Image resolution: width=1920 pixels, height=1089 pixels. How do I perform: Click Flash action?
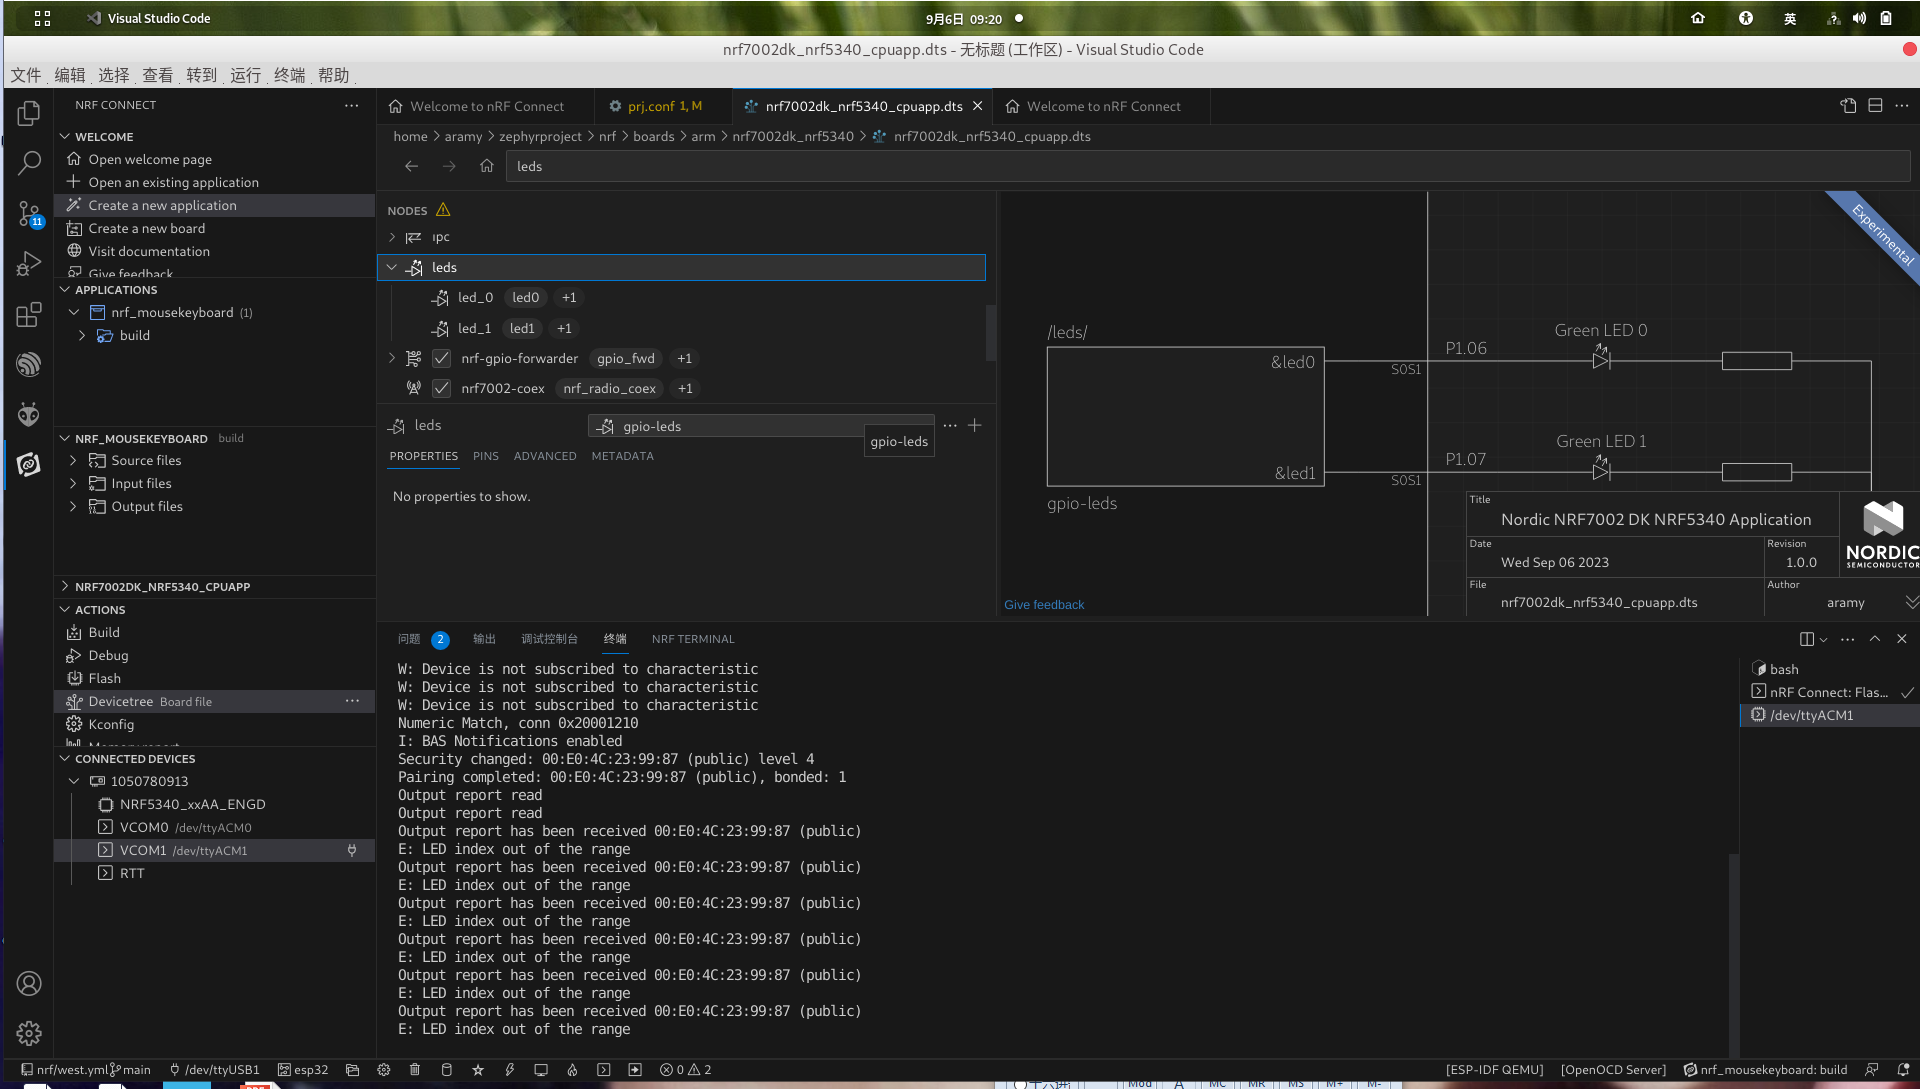(104, 679)
